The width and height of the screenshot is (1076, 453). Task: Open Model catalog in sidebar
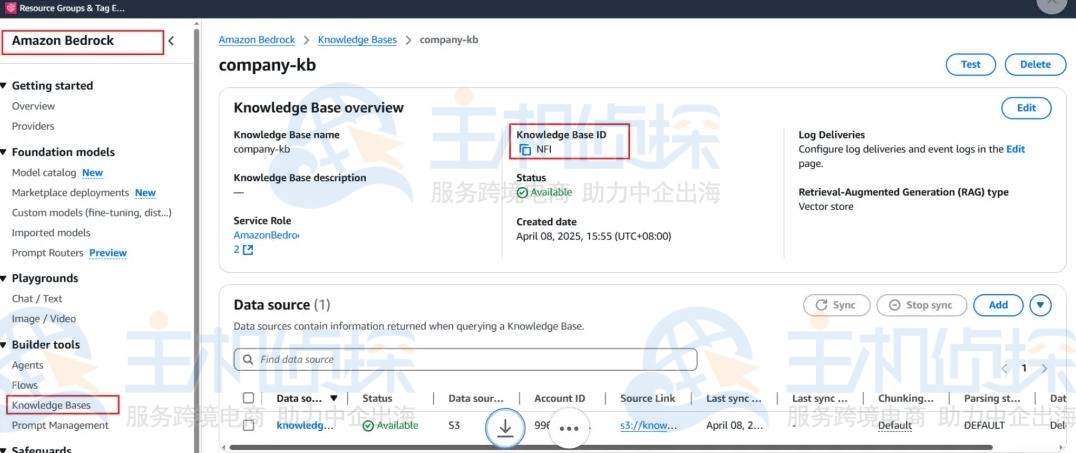(45, 173)
